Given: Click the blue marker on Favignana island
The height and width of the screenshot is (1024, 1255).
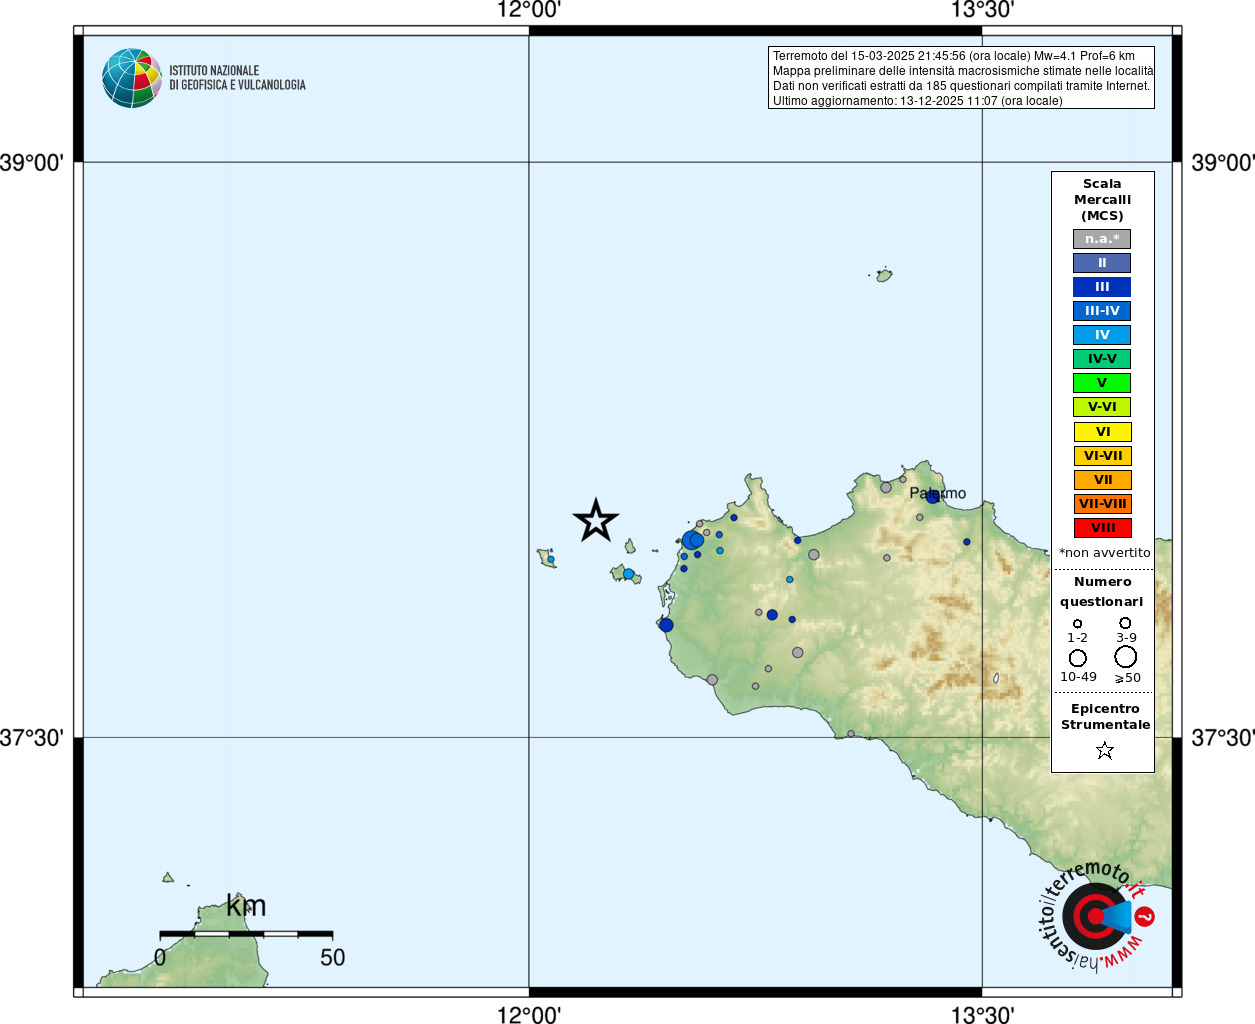Looking at the screenshot, I should click(x=628, y=574).
